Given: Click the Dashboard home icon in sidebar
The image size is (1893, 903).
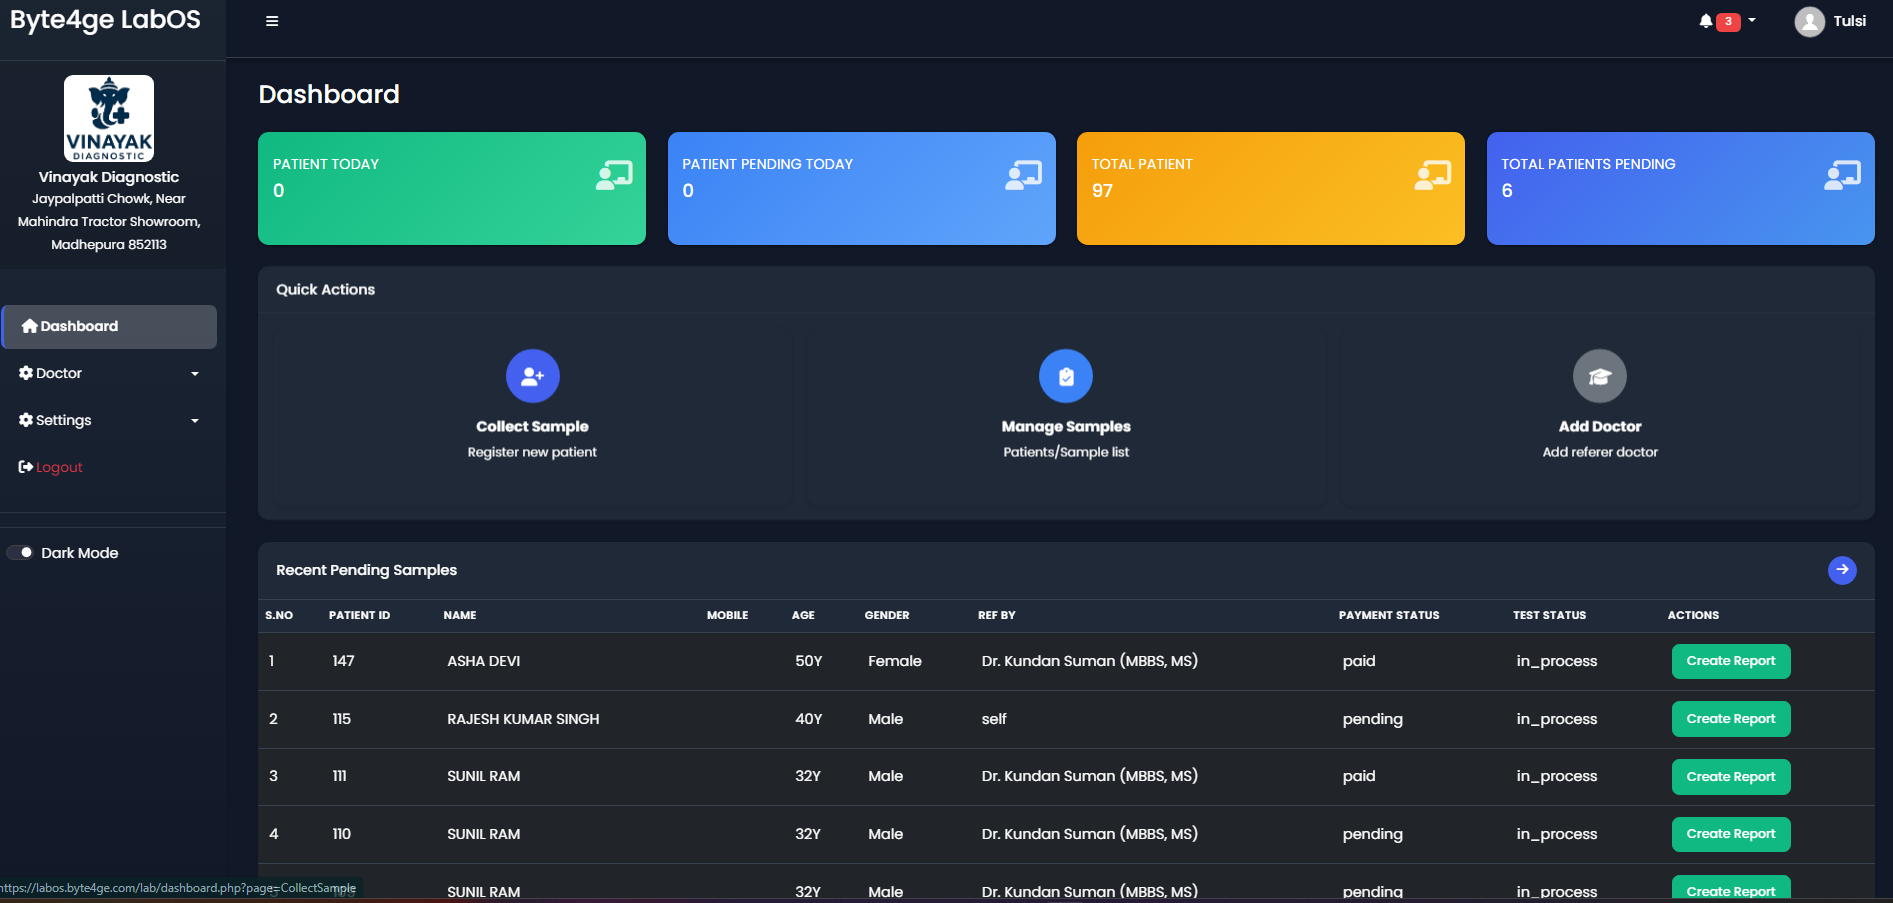Looking at the screenshot, I should [31, 325].
